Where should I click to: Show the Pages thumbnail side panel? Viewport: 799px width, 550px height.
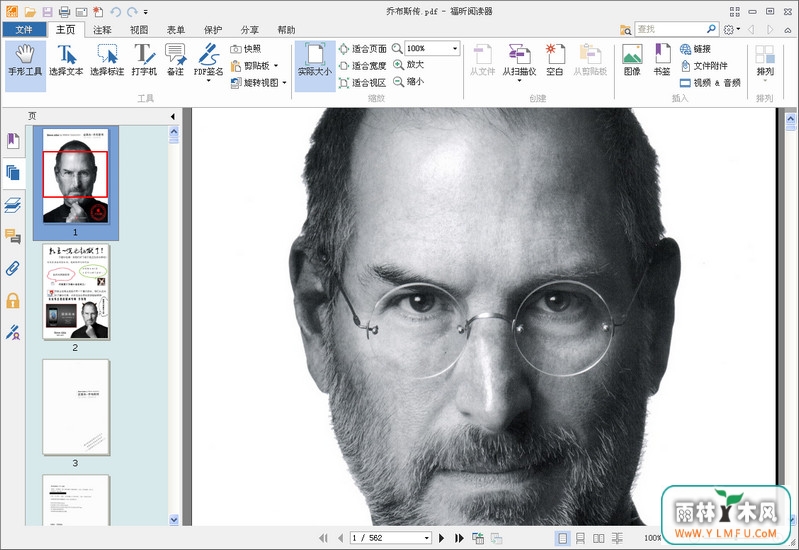(x=13, y=173)
